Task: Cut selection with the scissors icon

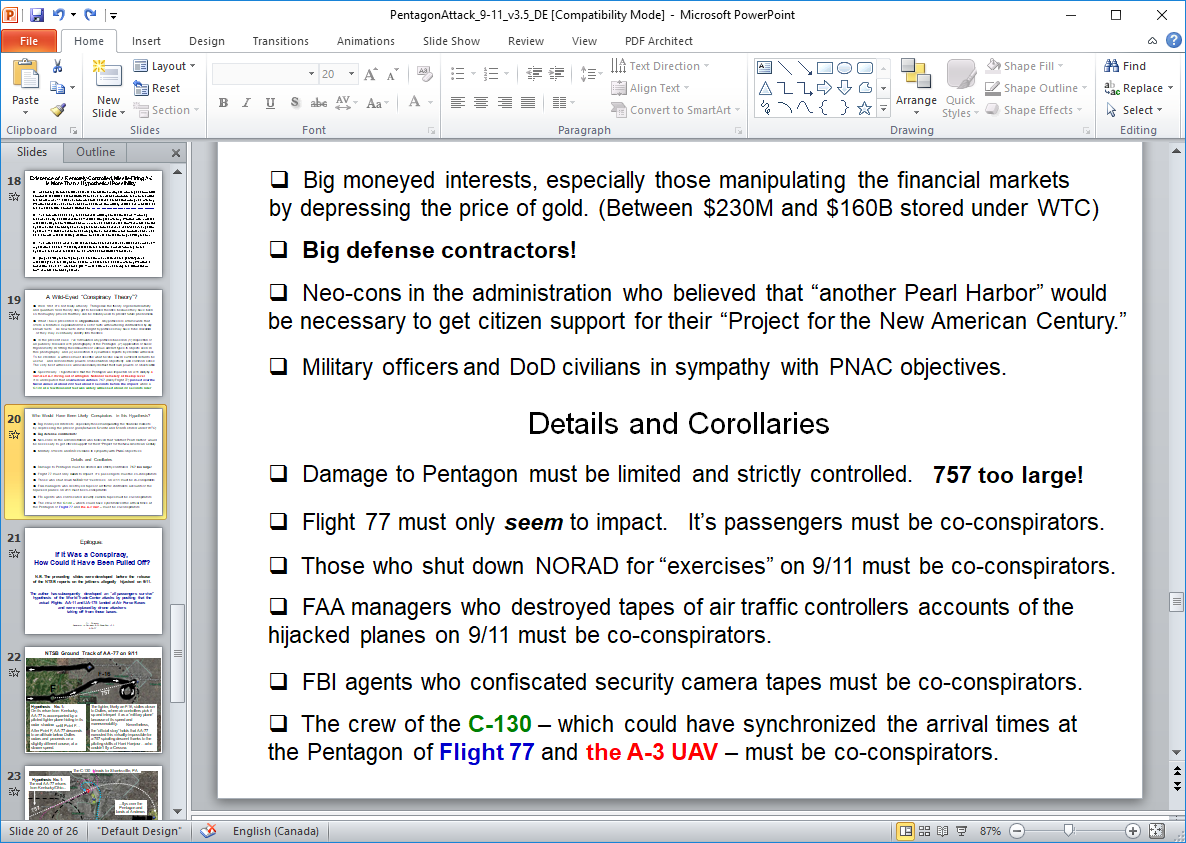Action: pyautogui.click(x=57, y=67)
